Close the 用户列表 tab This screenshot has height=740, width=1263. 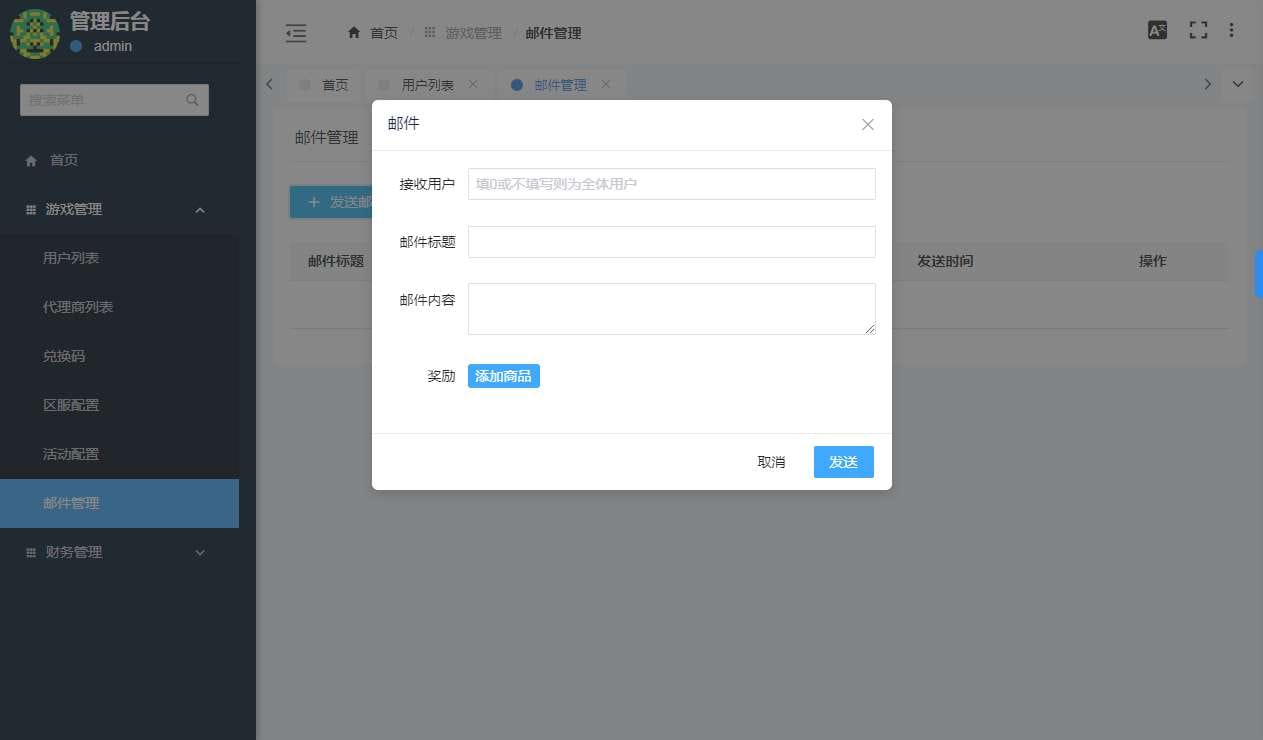(x=473, y=84)
